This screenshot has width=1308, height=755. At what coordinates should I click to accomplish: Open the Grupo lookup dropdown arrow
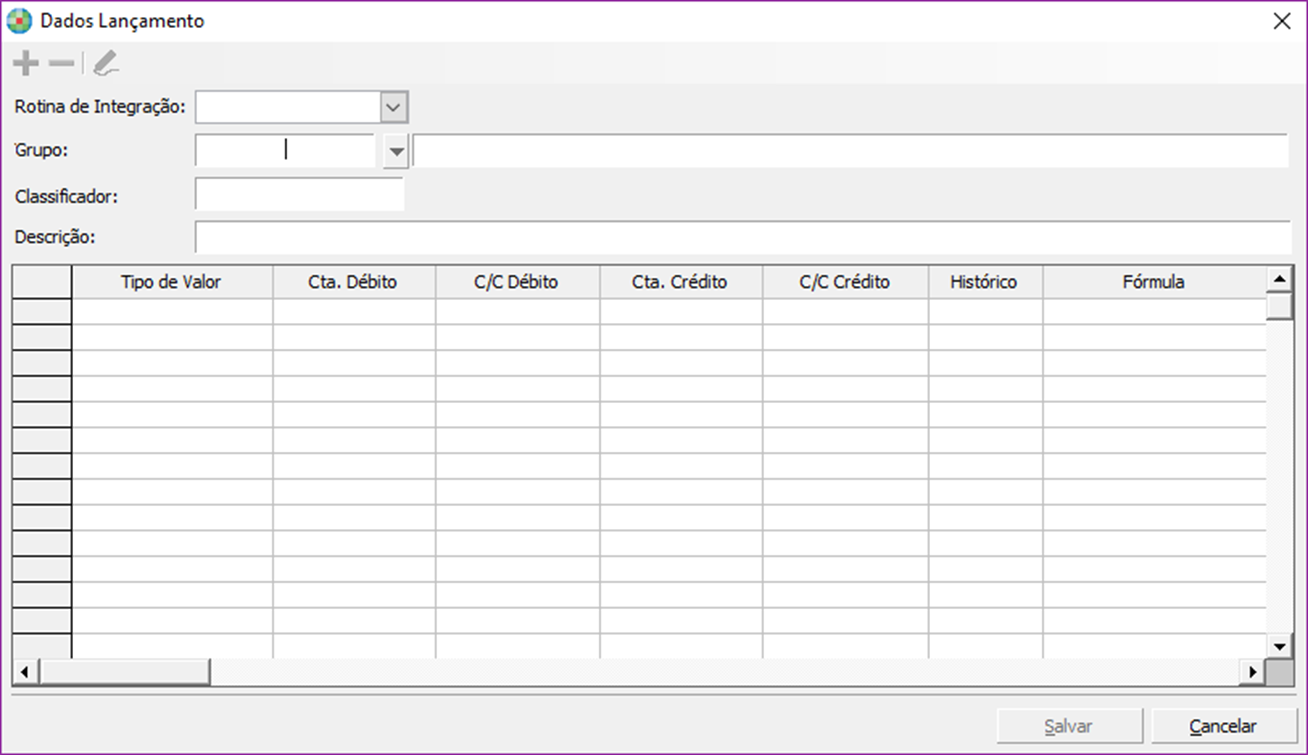pyautogui.click(x=397, y=151)
